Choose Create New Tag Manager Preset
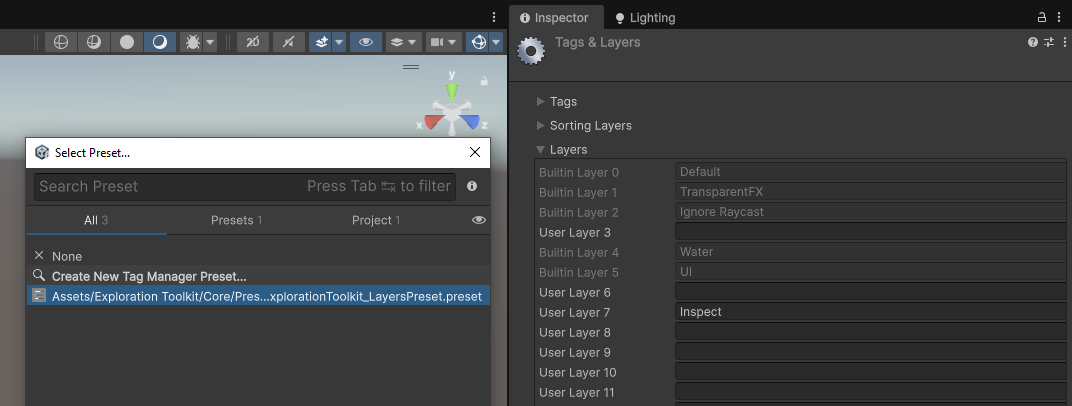The width and height of the screenshot is (1072, 406). 149,276
